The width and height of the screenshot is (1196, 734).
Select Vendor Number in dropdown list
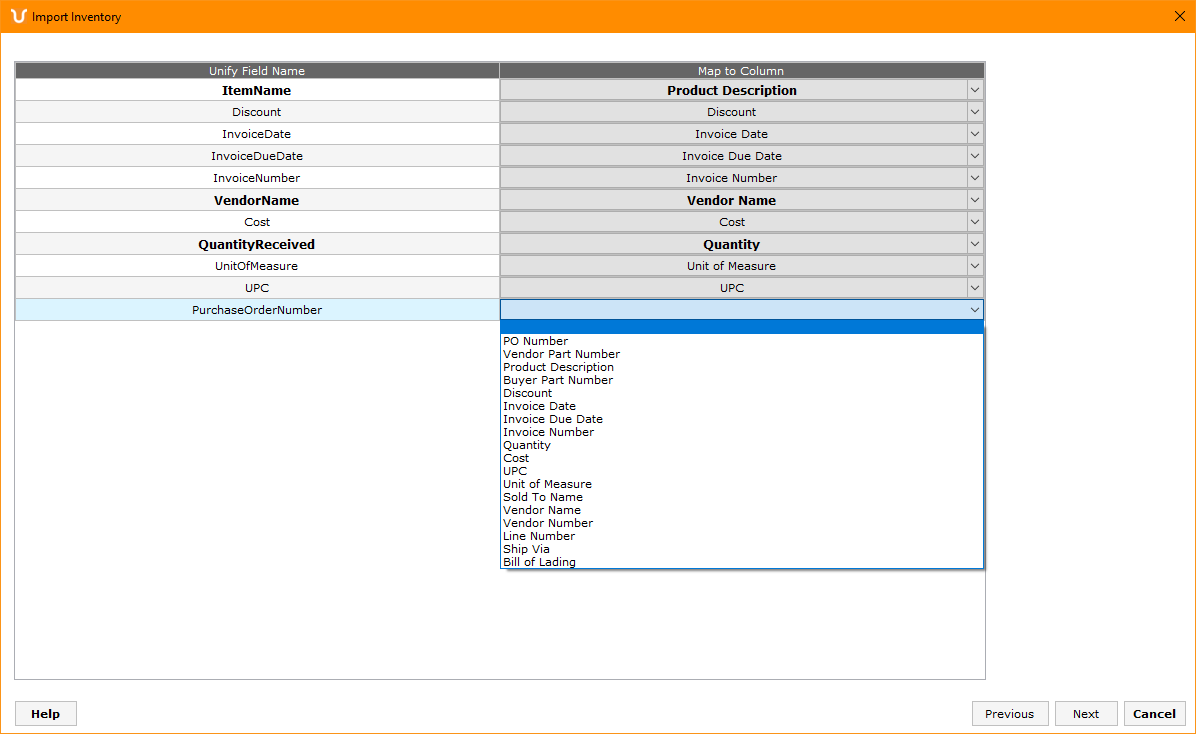pyautogui.click(x=548, y=523)
